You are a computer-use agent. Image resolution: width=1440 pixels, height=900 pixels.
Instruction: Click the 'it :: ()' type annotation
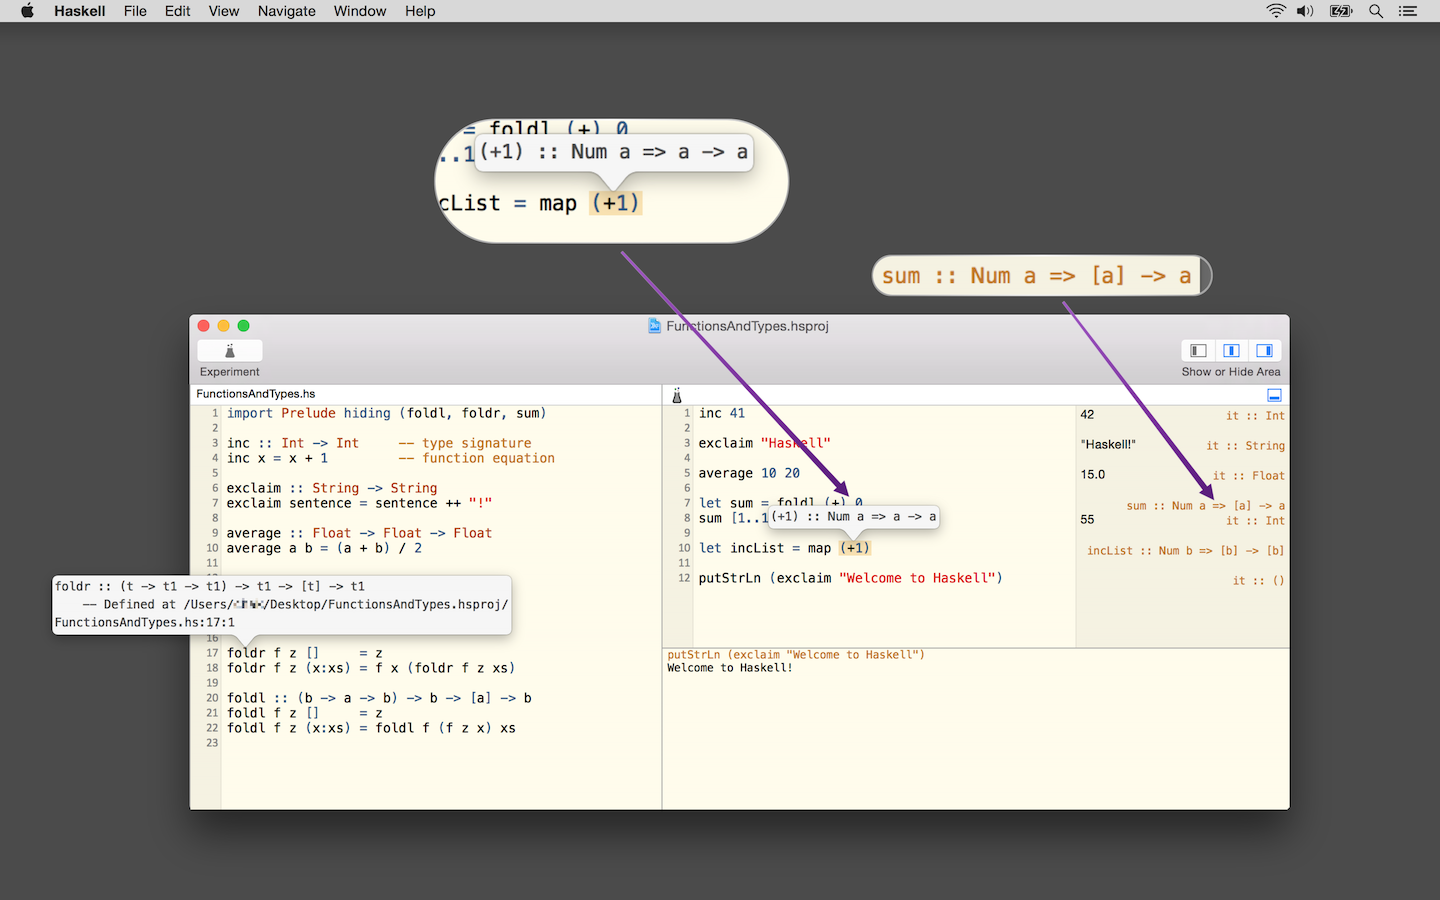click(1259, 581)
